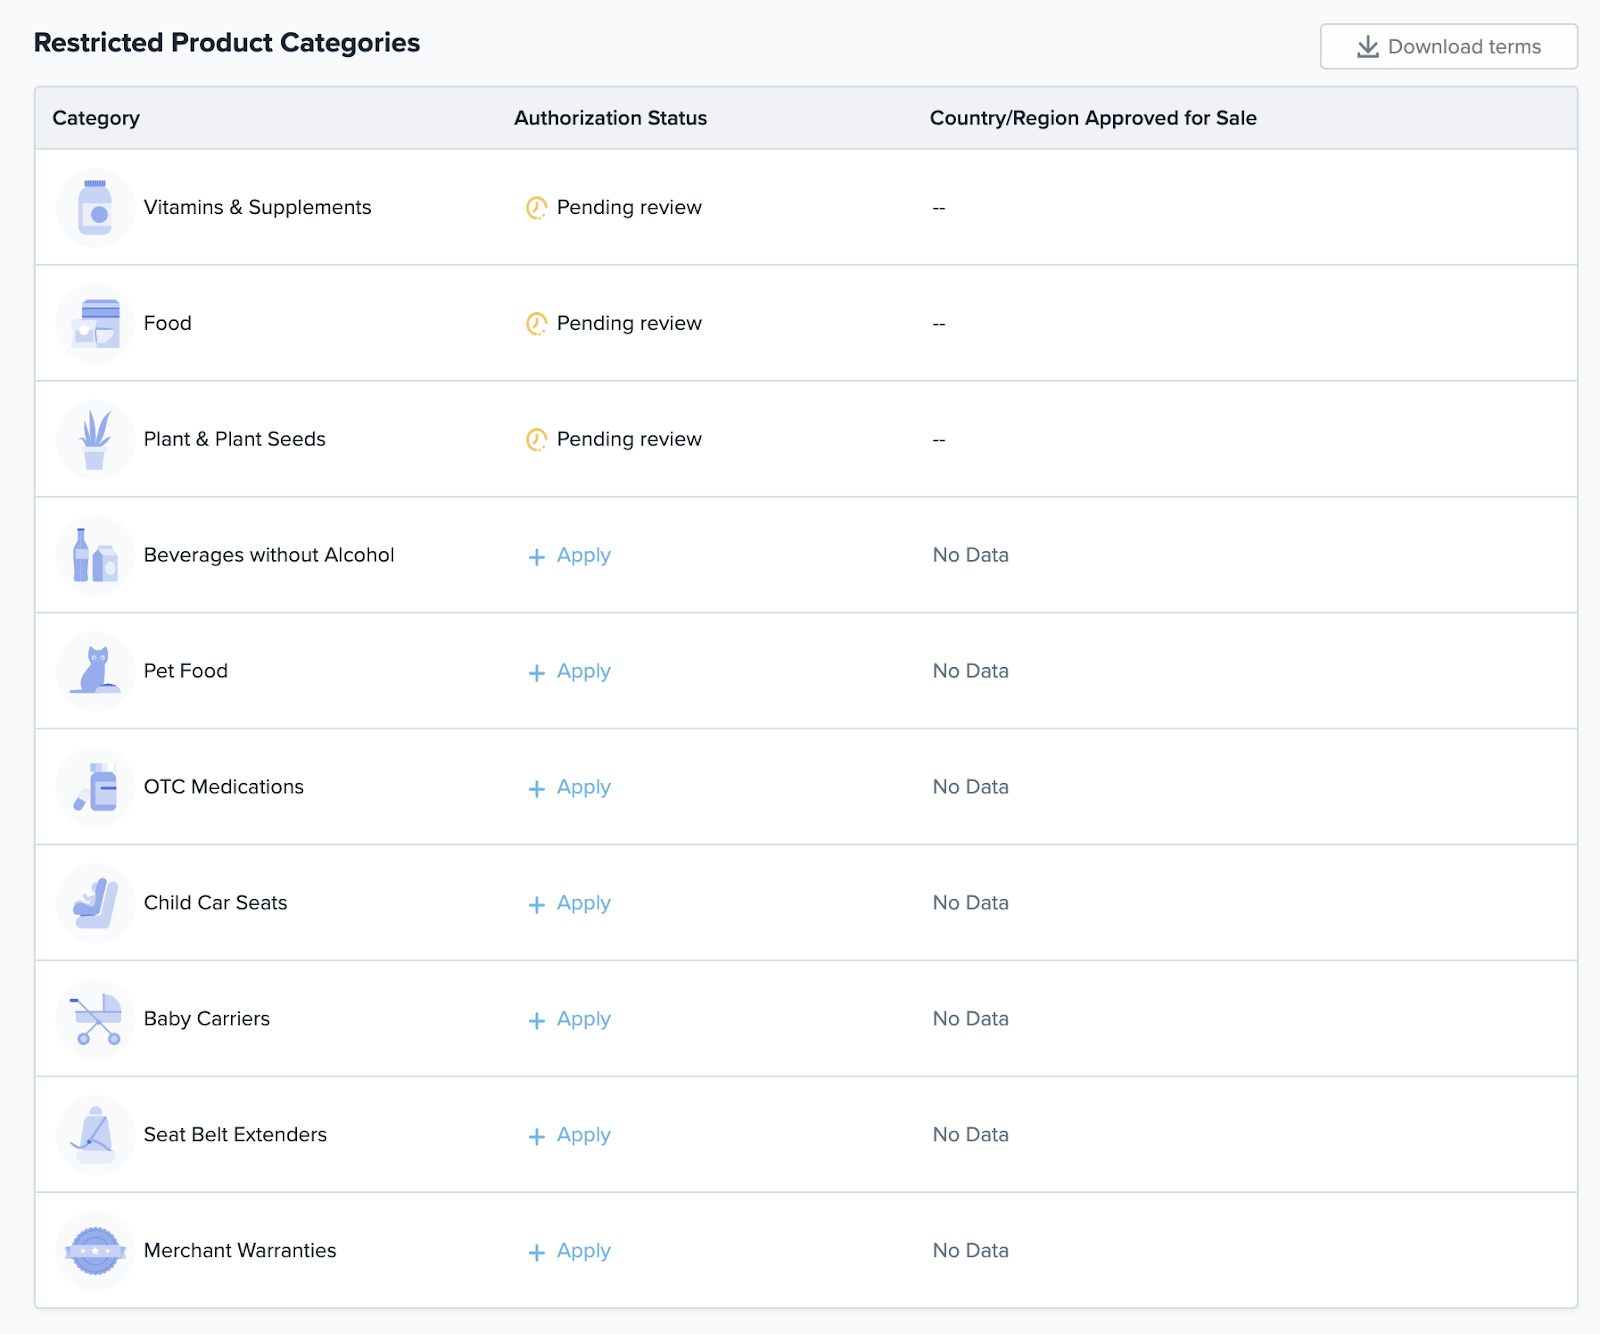Click the Vitamins & Supplements bottle icon
Image resolution: width=1600 pixels, height=1334 pixels.
click(95, 208)
